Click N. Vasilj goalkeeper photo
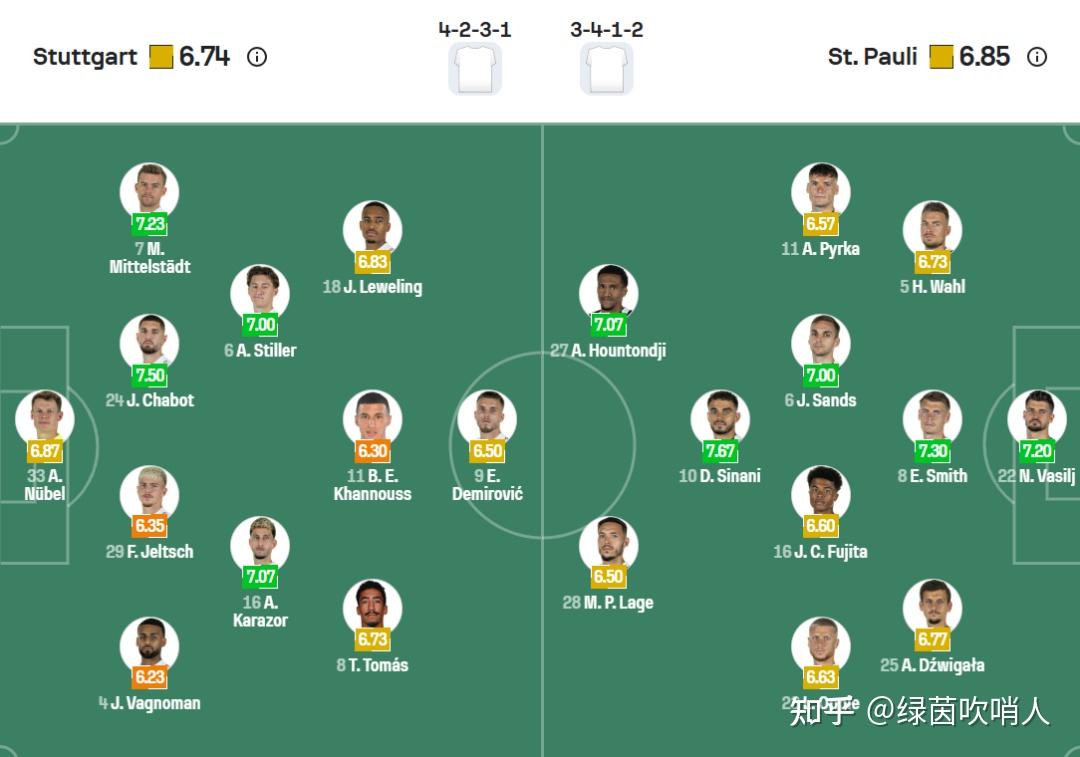1080x757 pixels. [1037, 417]
